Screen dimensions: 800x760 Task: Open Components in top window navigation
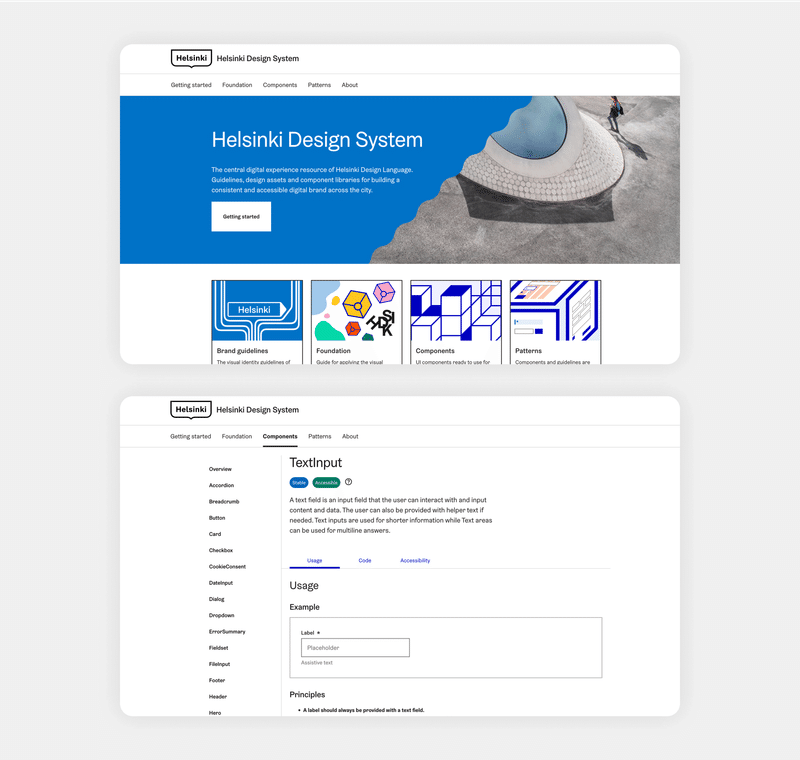click(x=280, y=85)
